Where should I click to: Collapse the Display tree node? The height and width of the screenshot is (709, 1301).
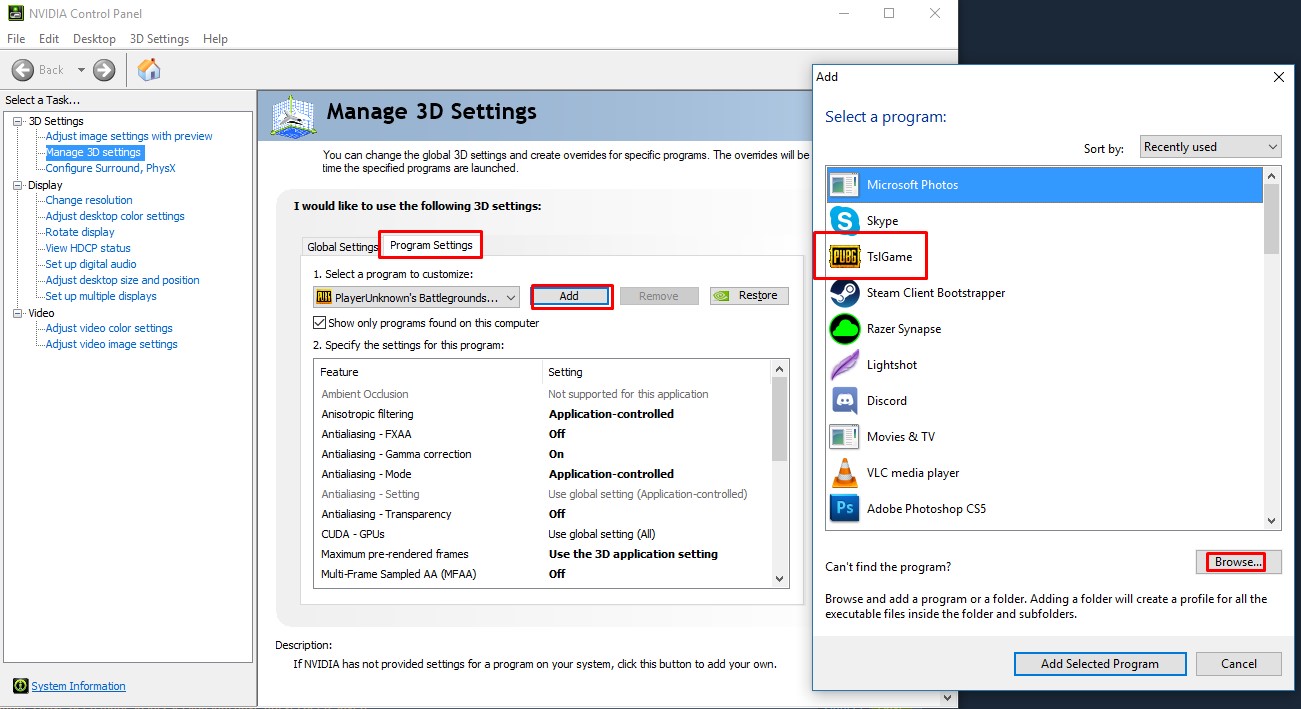pyautogui.click(x=18, y=185)
